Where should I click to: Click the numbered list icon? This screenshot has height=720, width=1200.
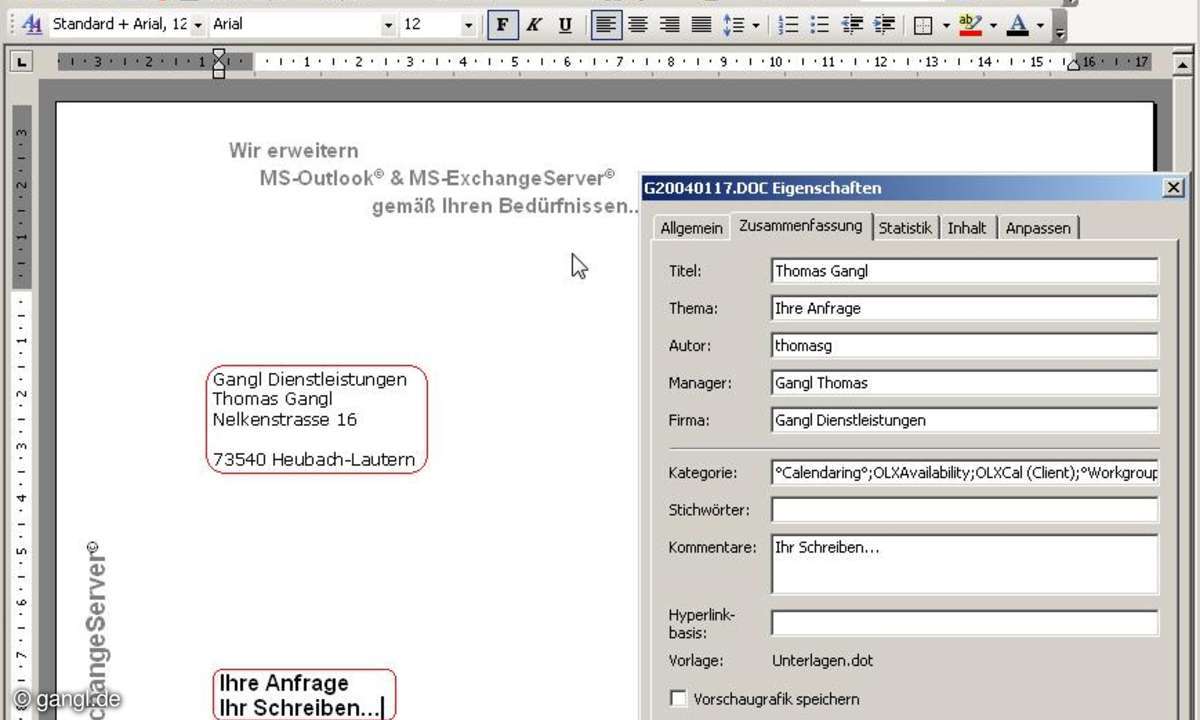pyautogui.click(x=789, y=25)
